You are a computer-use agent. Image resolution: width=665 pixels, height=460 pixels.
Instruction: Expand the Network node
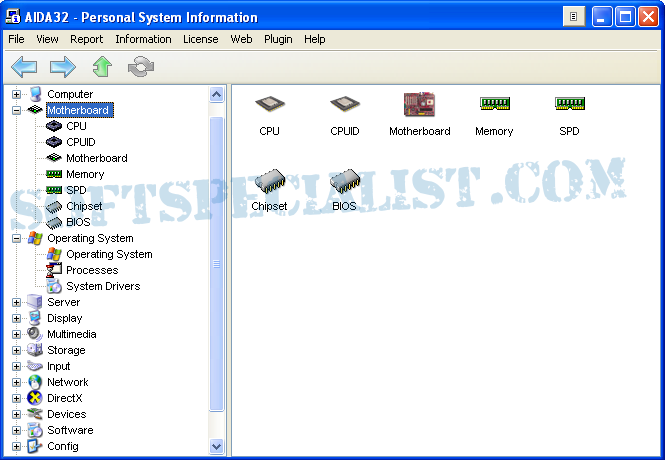[x=16, y=382]
